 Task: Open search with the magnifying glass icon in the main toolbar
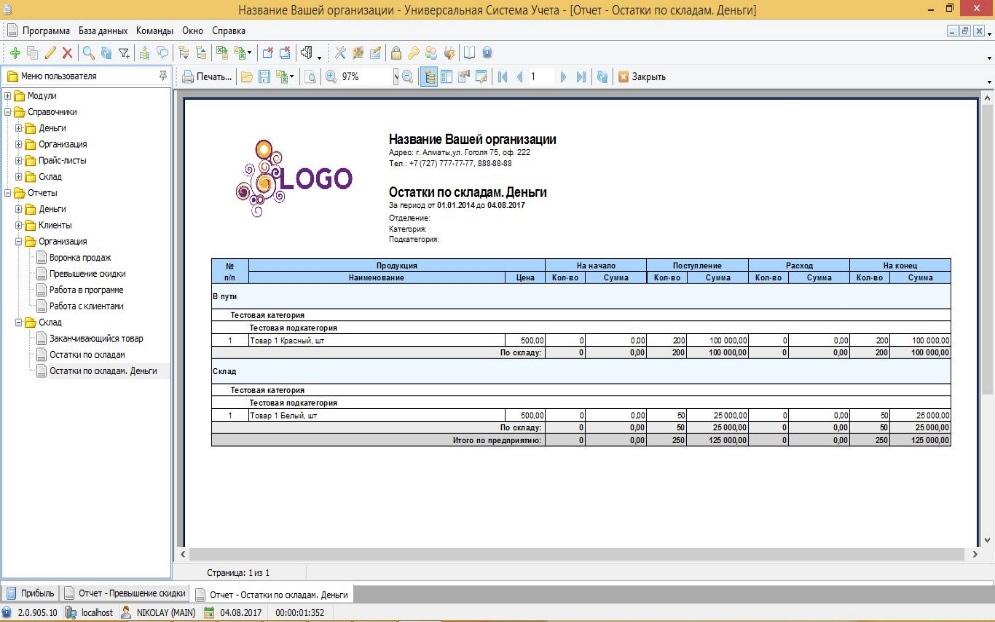(x=89, y=53)
